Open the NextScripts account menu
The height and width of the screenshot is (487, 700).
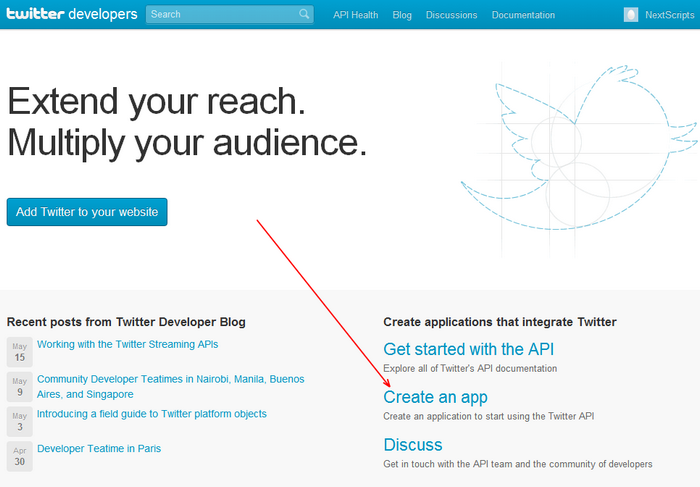coord(669,15)
